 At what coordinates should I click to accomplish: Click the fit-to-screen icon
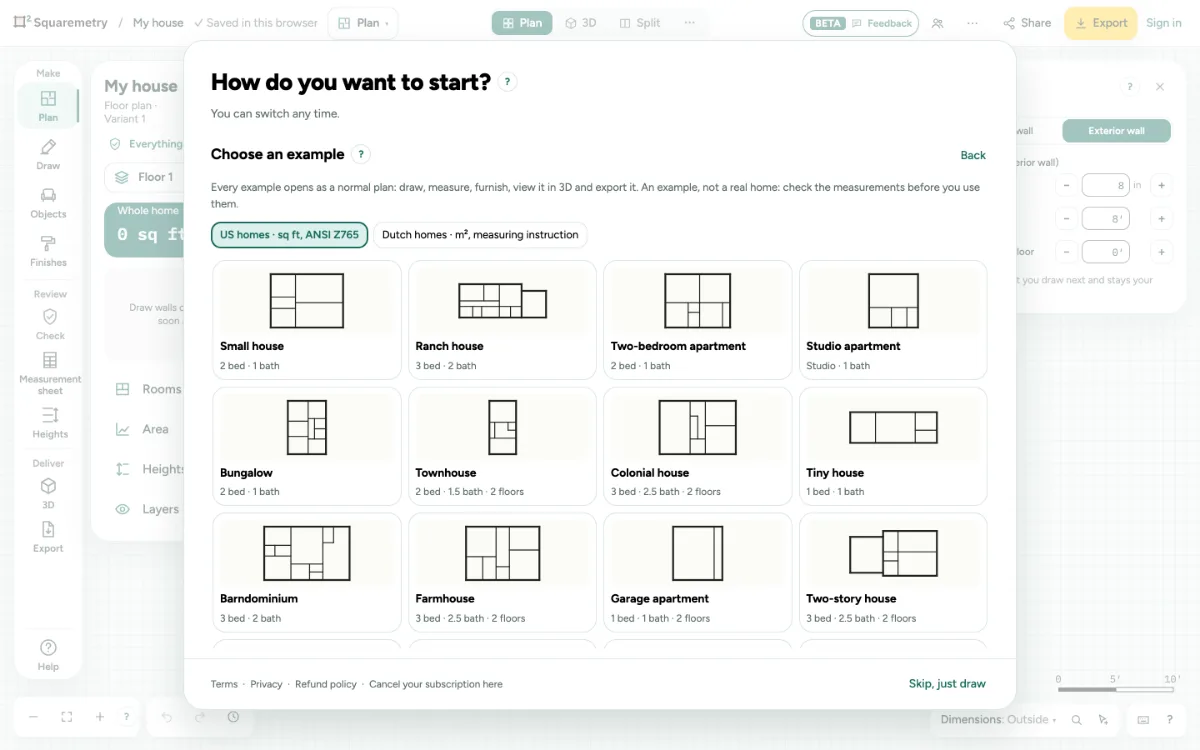(x=67, y=717)
